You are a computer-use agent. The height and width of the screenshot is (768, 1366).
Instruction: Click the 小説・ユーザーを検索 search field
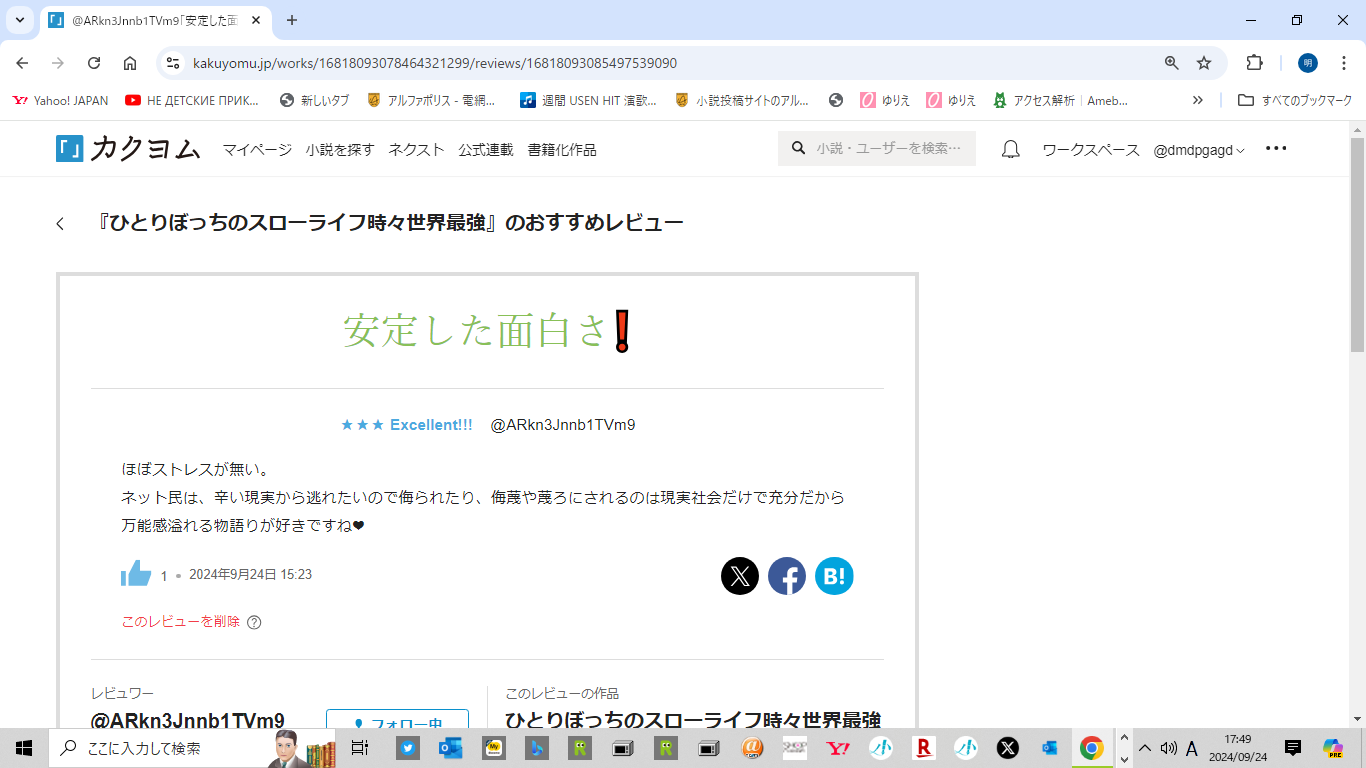coord(886,148)
